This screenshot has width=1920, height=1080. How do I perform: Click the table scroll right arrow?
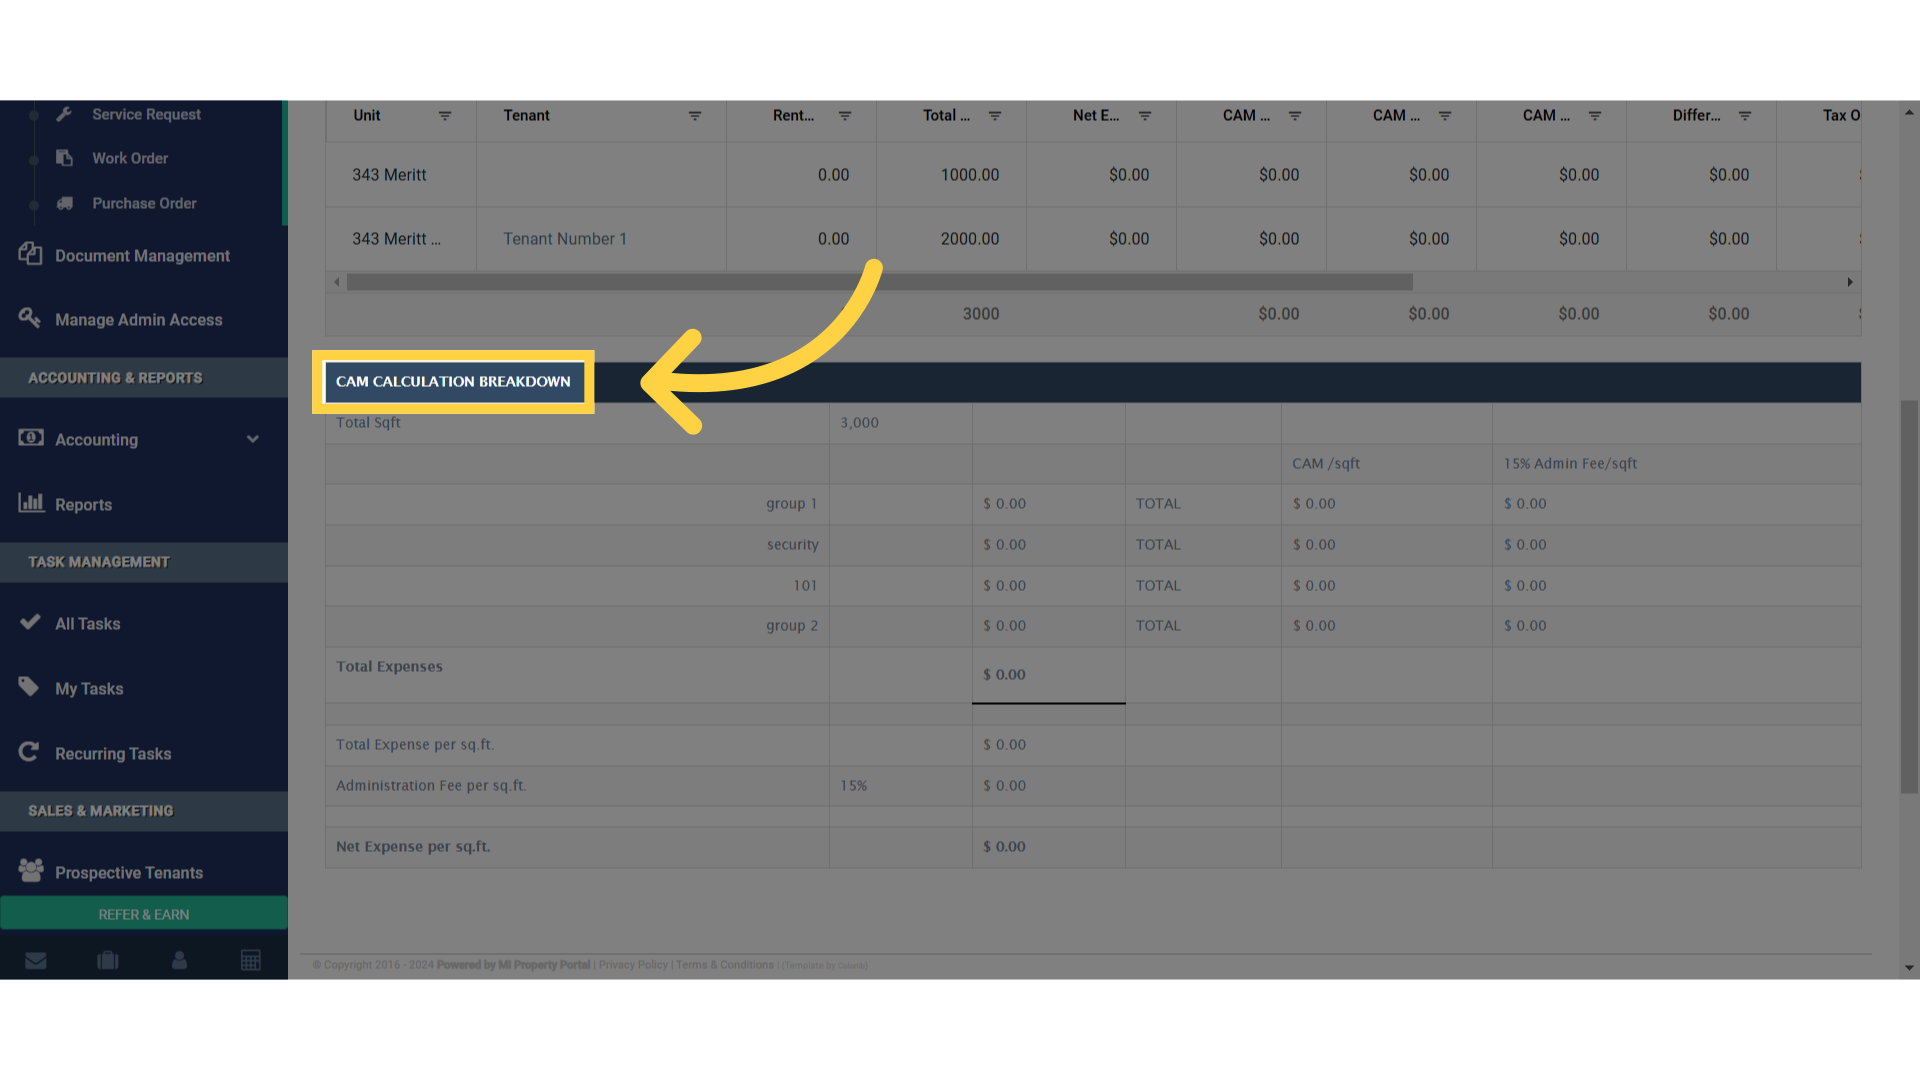1850,282
